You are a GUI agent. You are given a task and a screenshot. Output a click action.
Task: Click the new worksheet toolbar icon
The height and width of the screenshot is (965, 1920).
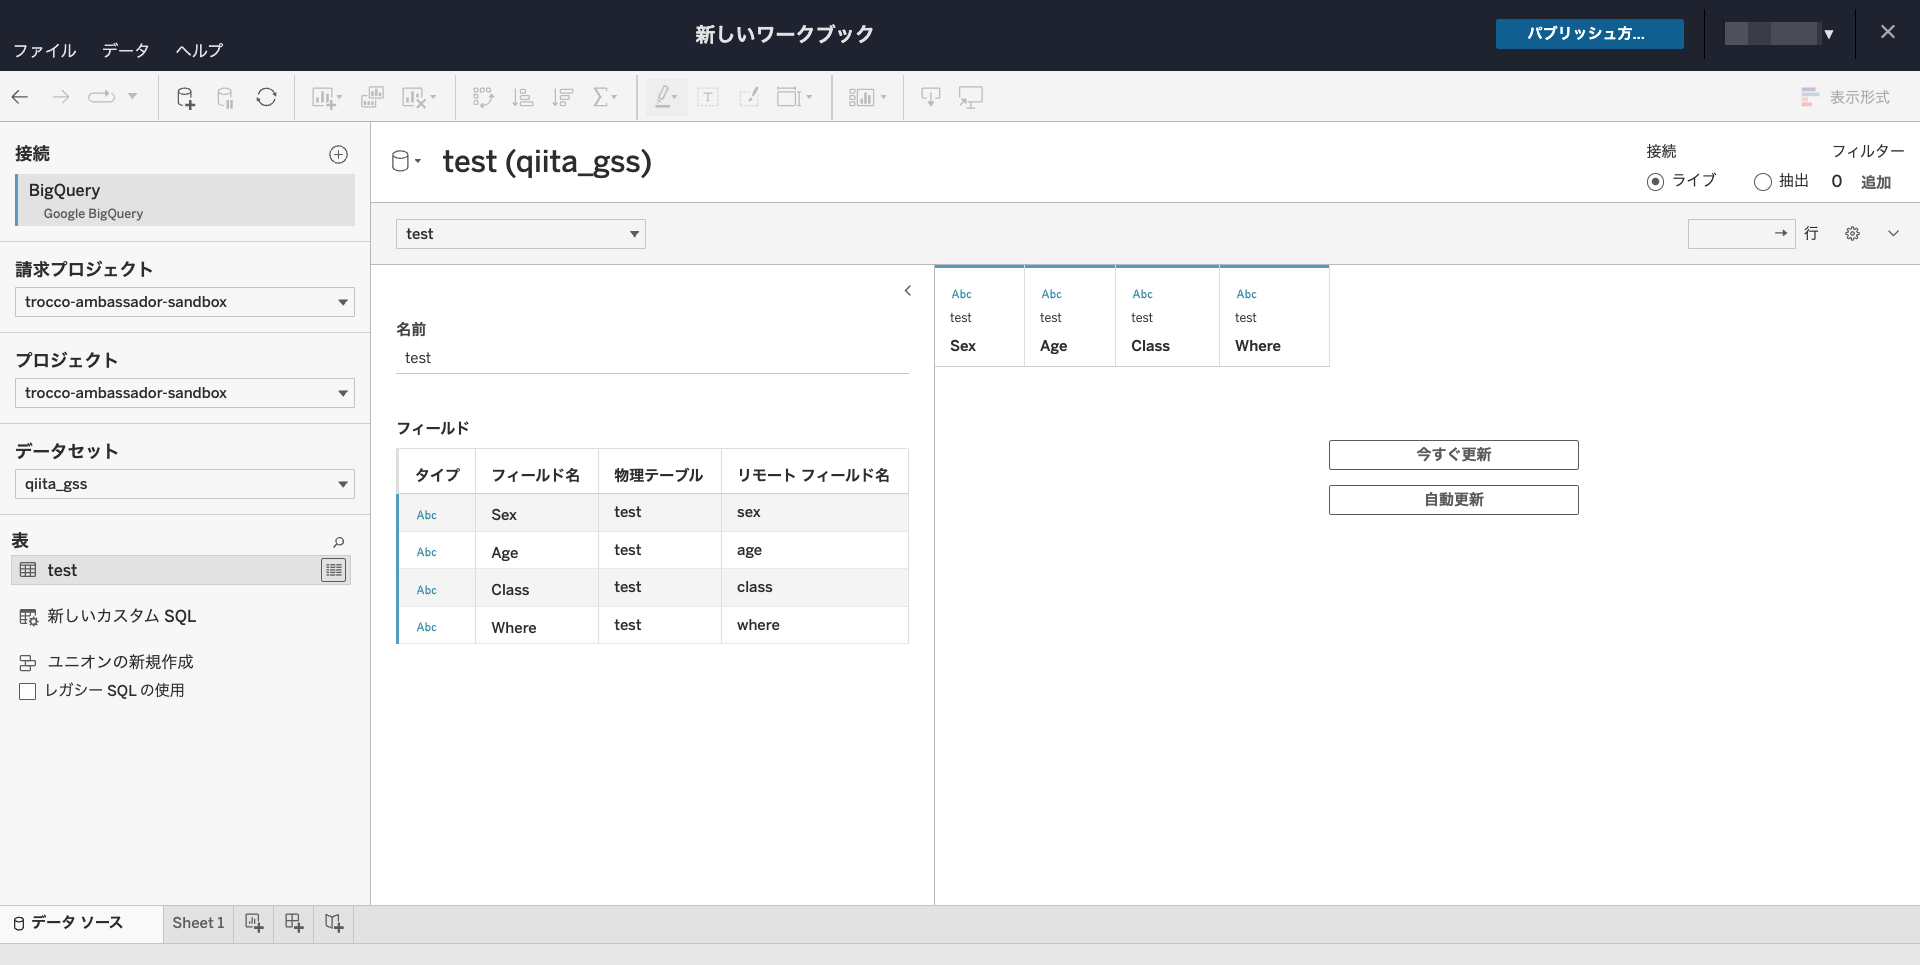(326, 97)
